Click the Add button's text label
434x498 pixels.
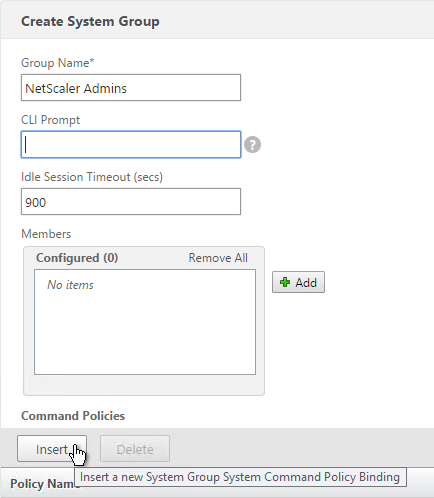tap(306, 283)
